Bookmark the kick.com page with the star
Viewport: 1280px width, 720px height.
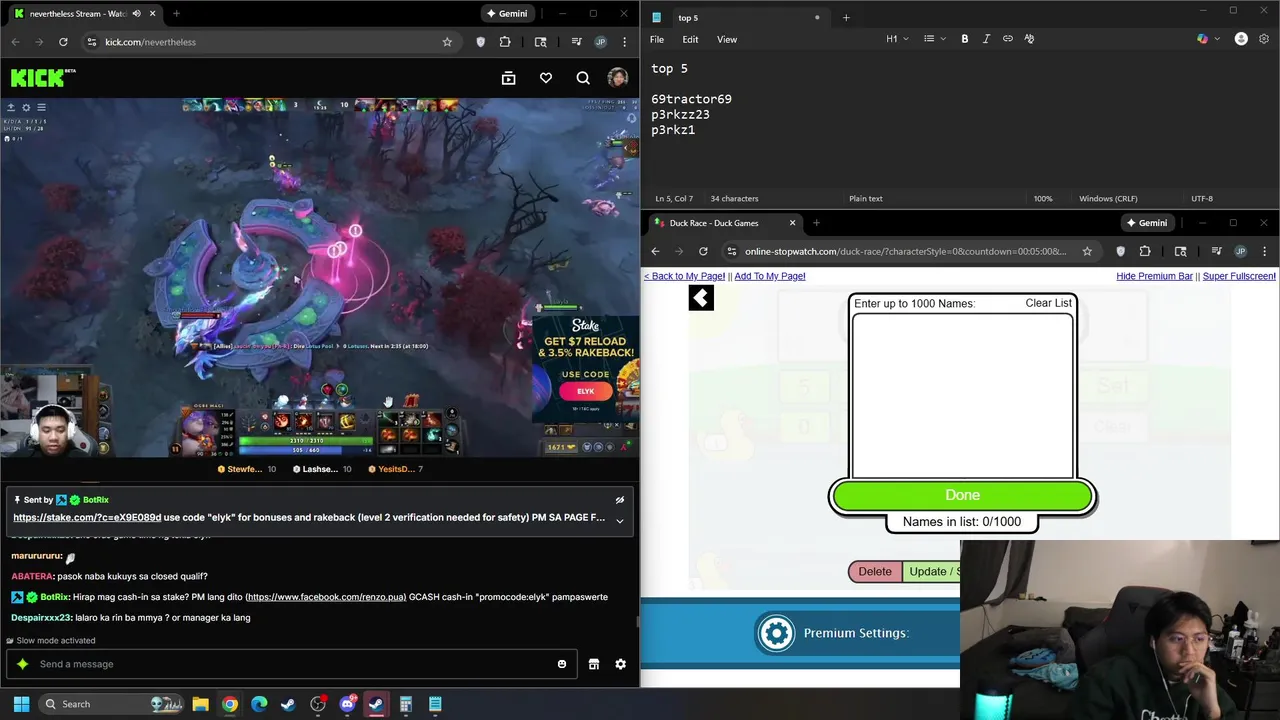tap(447, 42)
